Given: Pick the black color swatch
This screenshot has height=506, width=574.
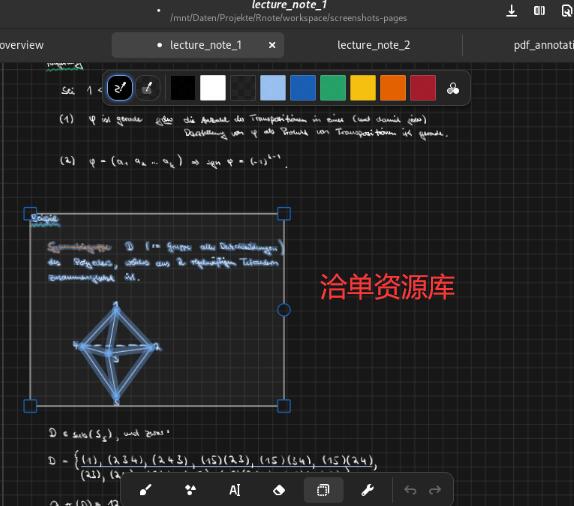Looking at the screenshot, I should (x=183, y=88).
